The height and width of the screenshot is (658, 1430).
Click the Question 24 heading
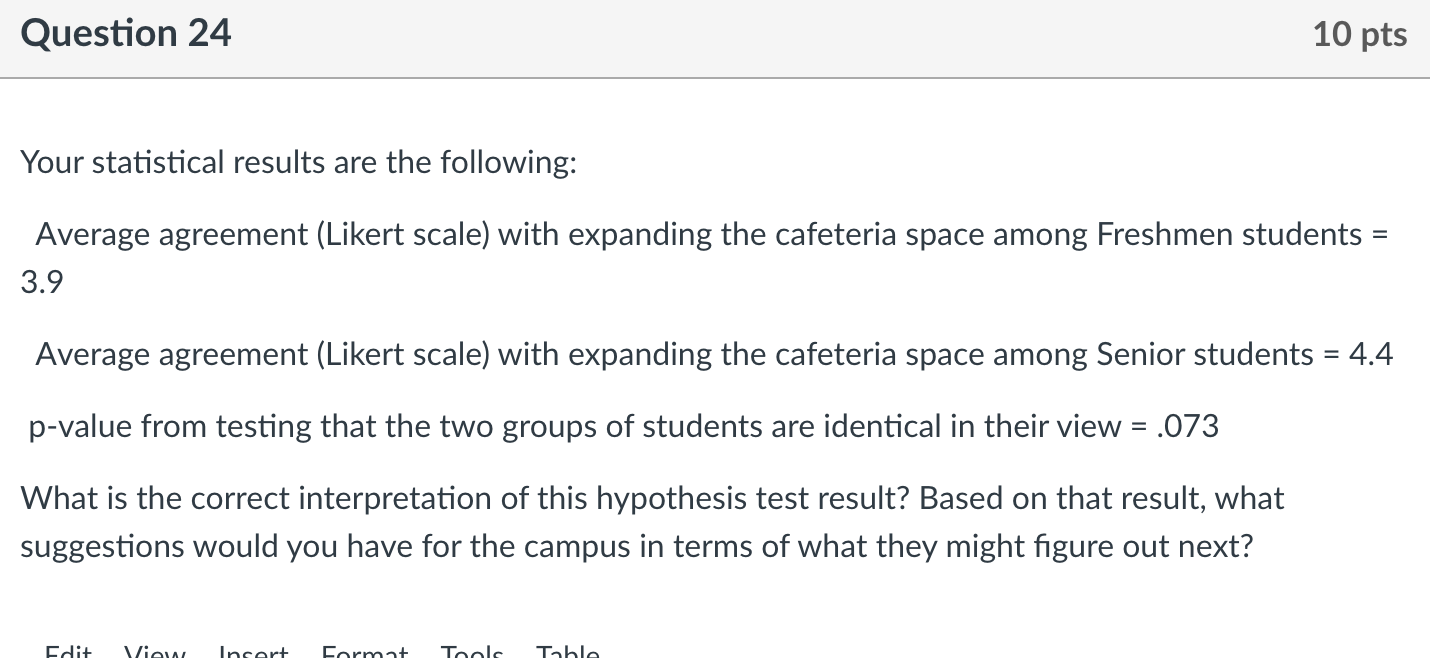pos(125,33)
